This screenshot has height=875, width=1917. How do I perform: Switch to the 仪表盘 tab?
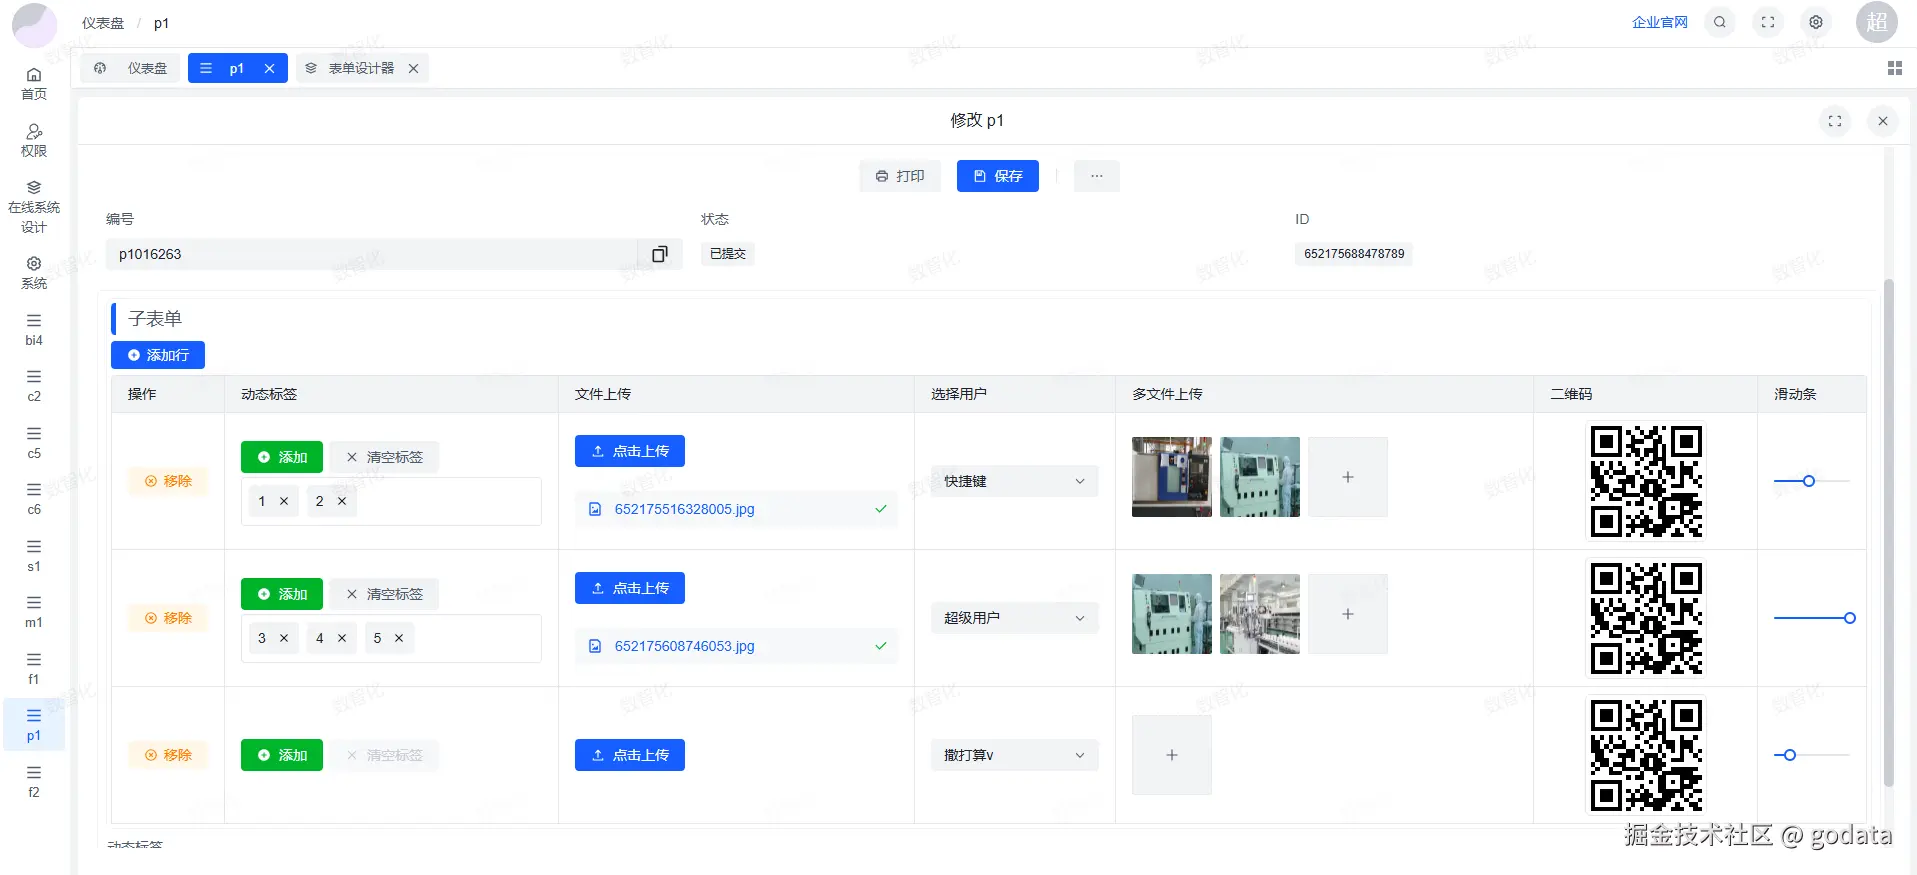coord(131,68)
